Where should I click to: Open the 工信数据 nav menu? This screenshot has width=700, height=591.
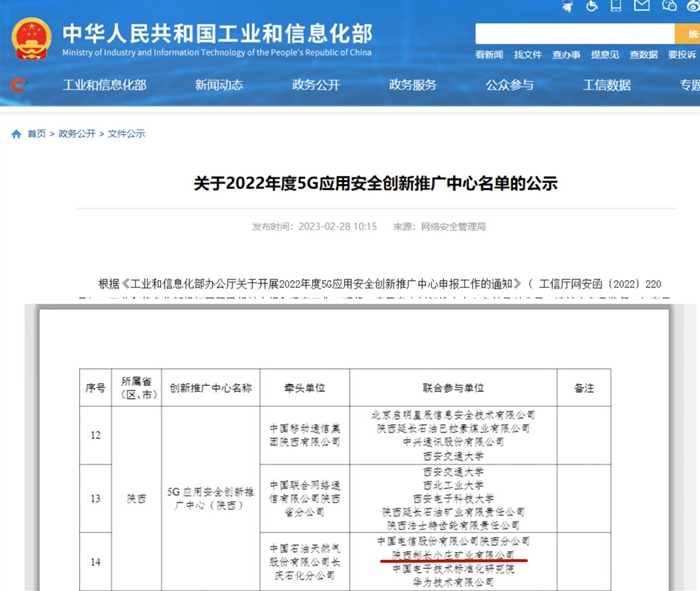click(607, 85)
